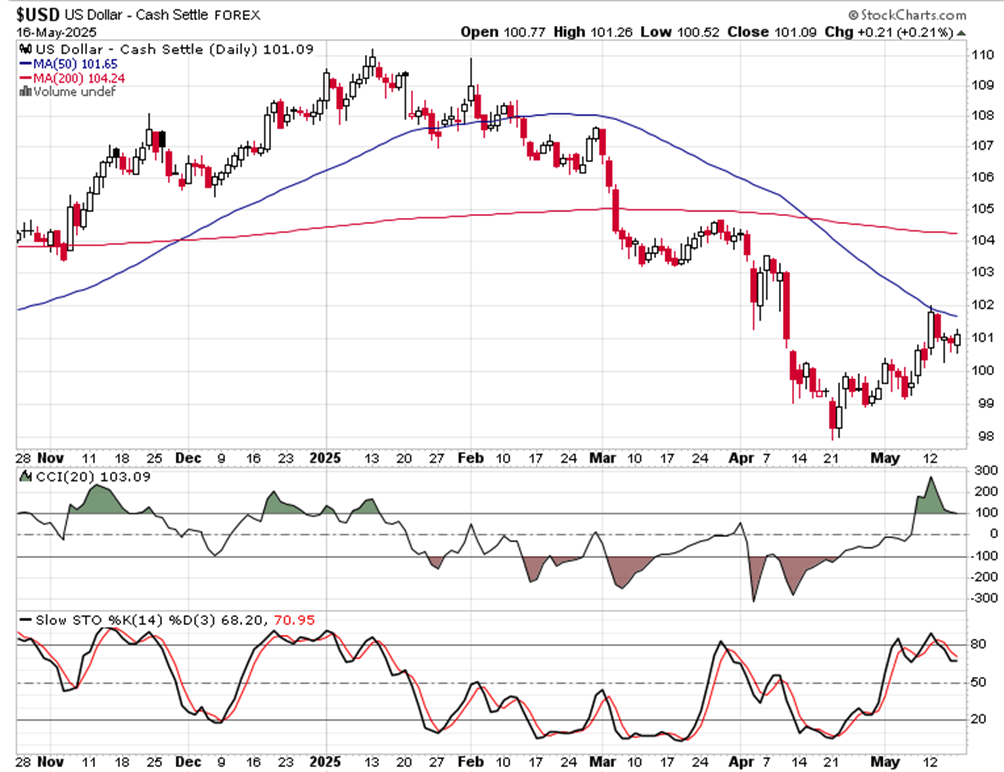Click the MA(50) 101.65 legend label
The height and width of the screenshot is (772, 1004).
coord(76,64)
